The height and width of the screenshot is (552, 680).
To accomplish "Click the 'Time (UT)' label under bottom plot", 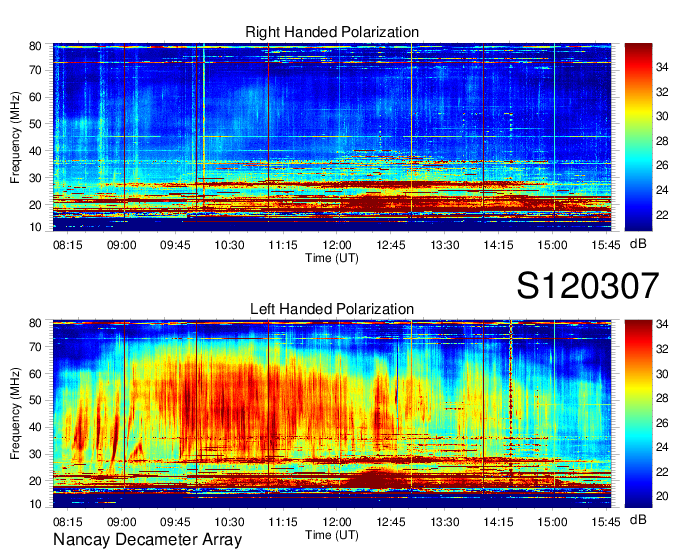I will (x=332, y=535).
